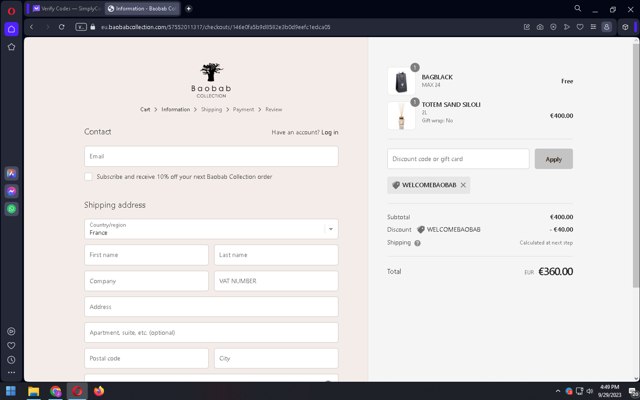Image resolution: width=640 pixels, height=400 pixels.
Task: Focus the City field
Action: pyautogui.click(x=276, y=358)
